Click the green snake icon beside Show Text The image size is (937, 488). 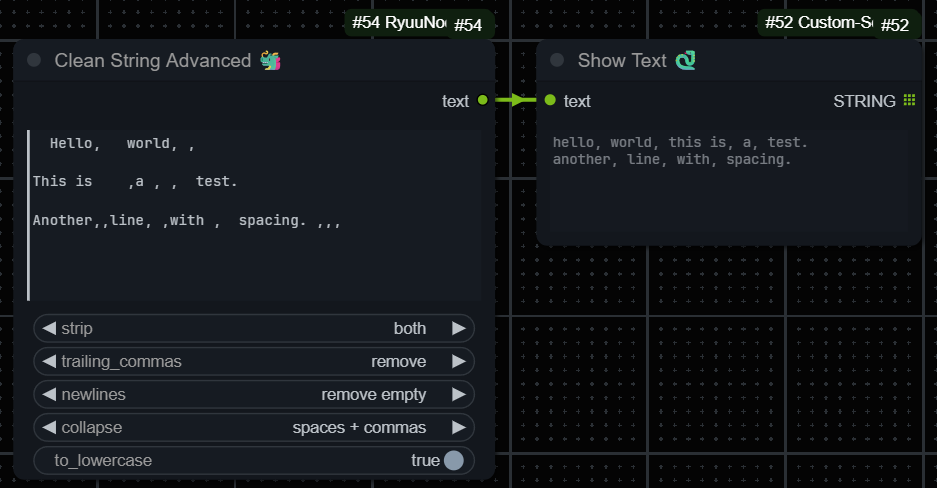coord(685,60)
